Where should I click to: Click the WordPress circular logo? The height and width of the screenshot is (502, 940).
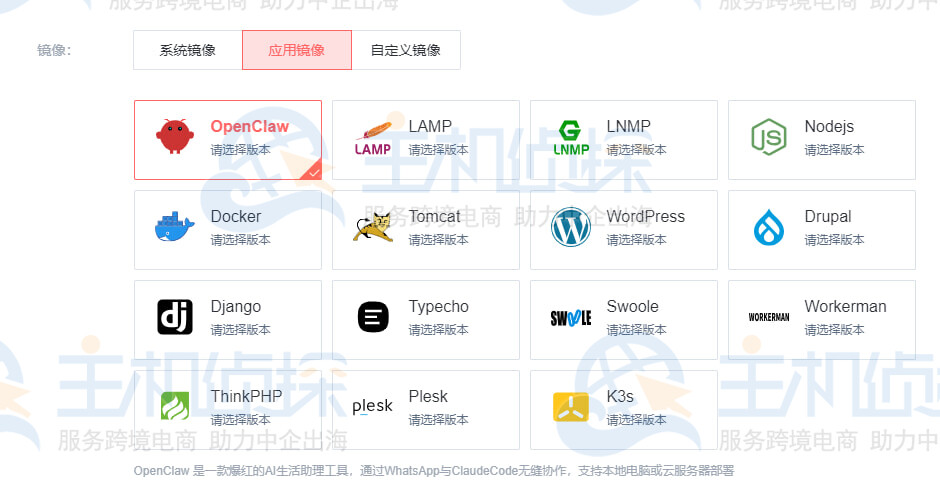pos(571,227)
